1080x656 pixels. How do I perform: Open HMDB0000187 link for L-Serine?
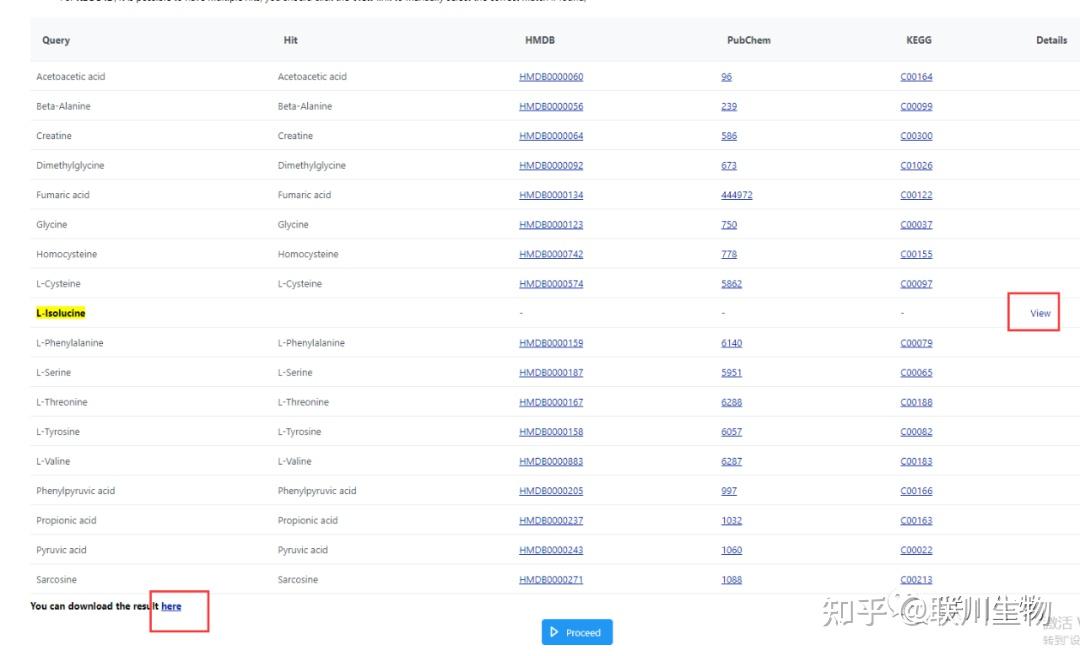click(551, 373)
